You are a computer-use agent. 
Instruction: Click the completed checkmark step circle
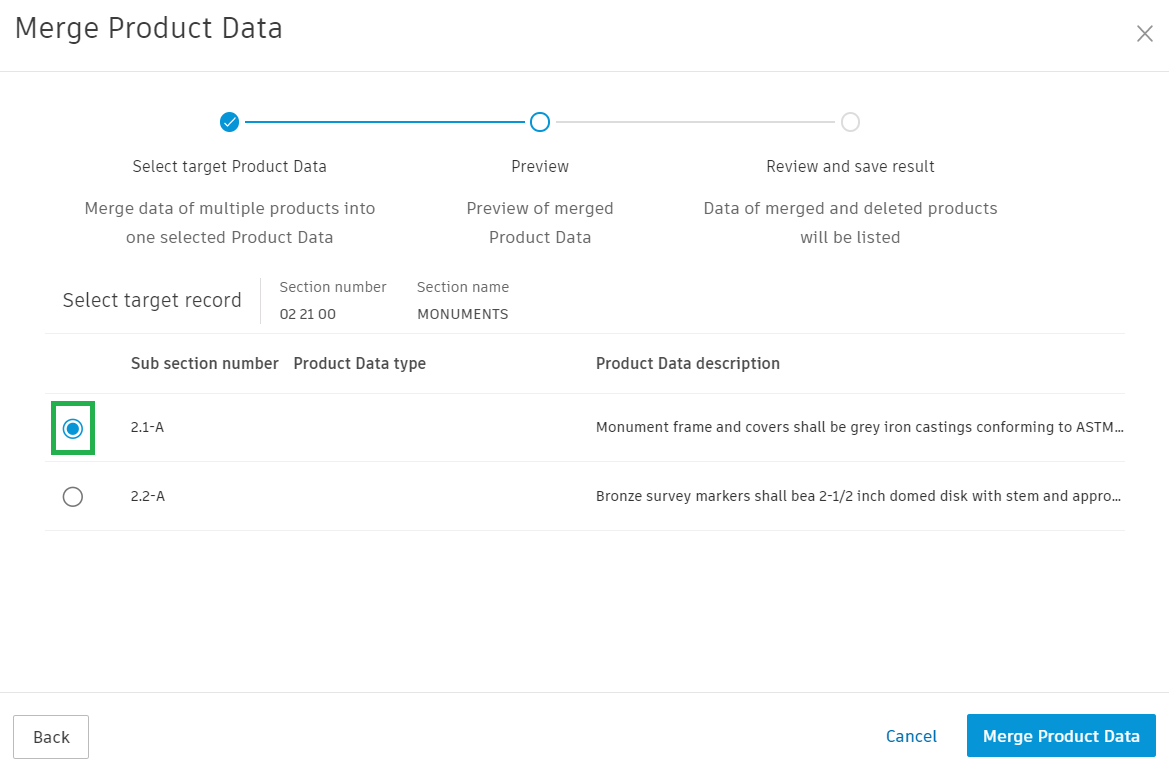(x=230, y=122)
